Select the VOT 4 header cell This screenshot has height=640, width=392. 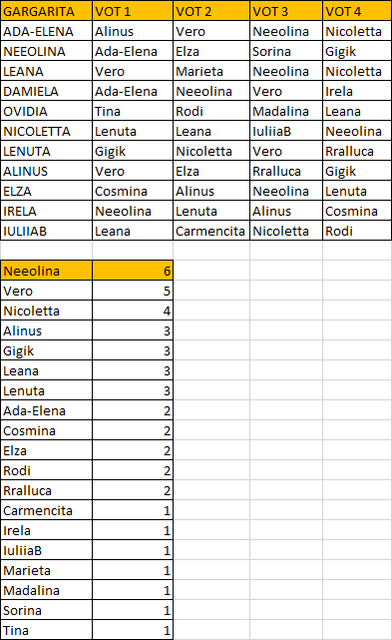click(357, 11)
